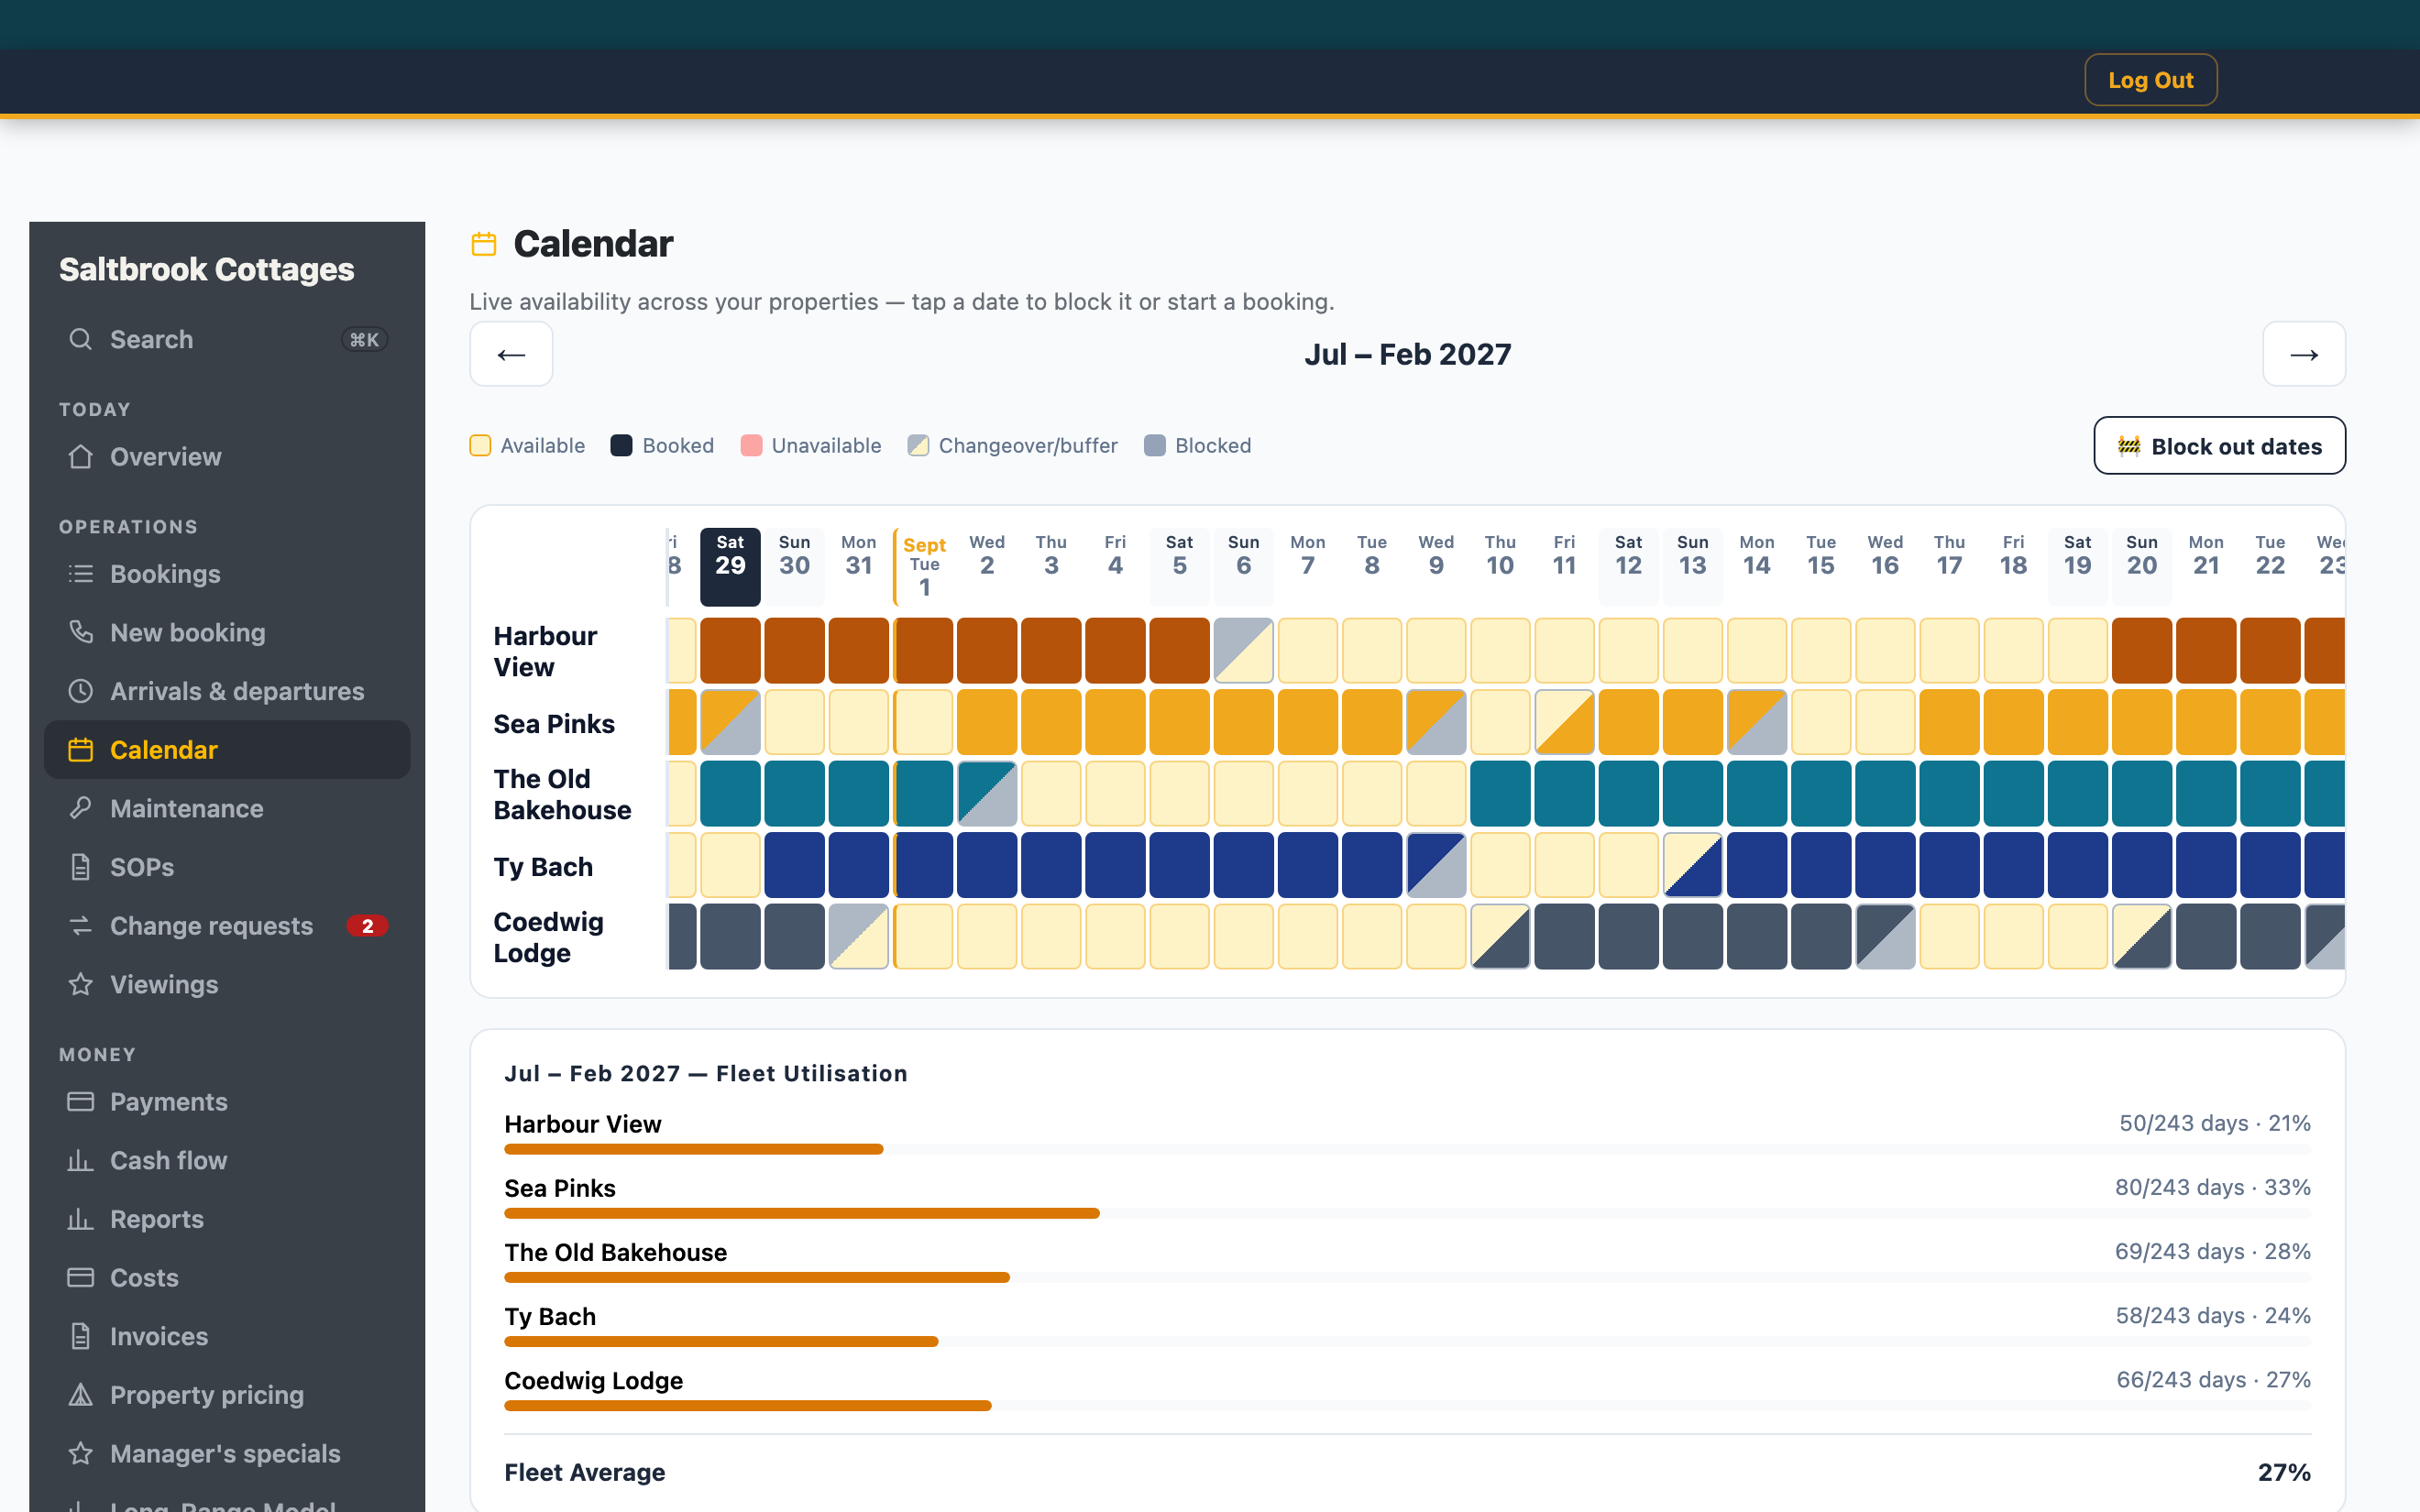Click Coedwig Lodge cell for Thu 10
The width and height of the screenshot is (2420, 1512).
coord(1500,937)
